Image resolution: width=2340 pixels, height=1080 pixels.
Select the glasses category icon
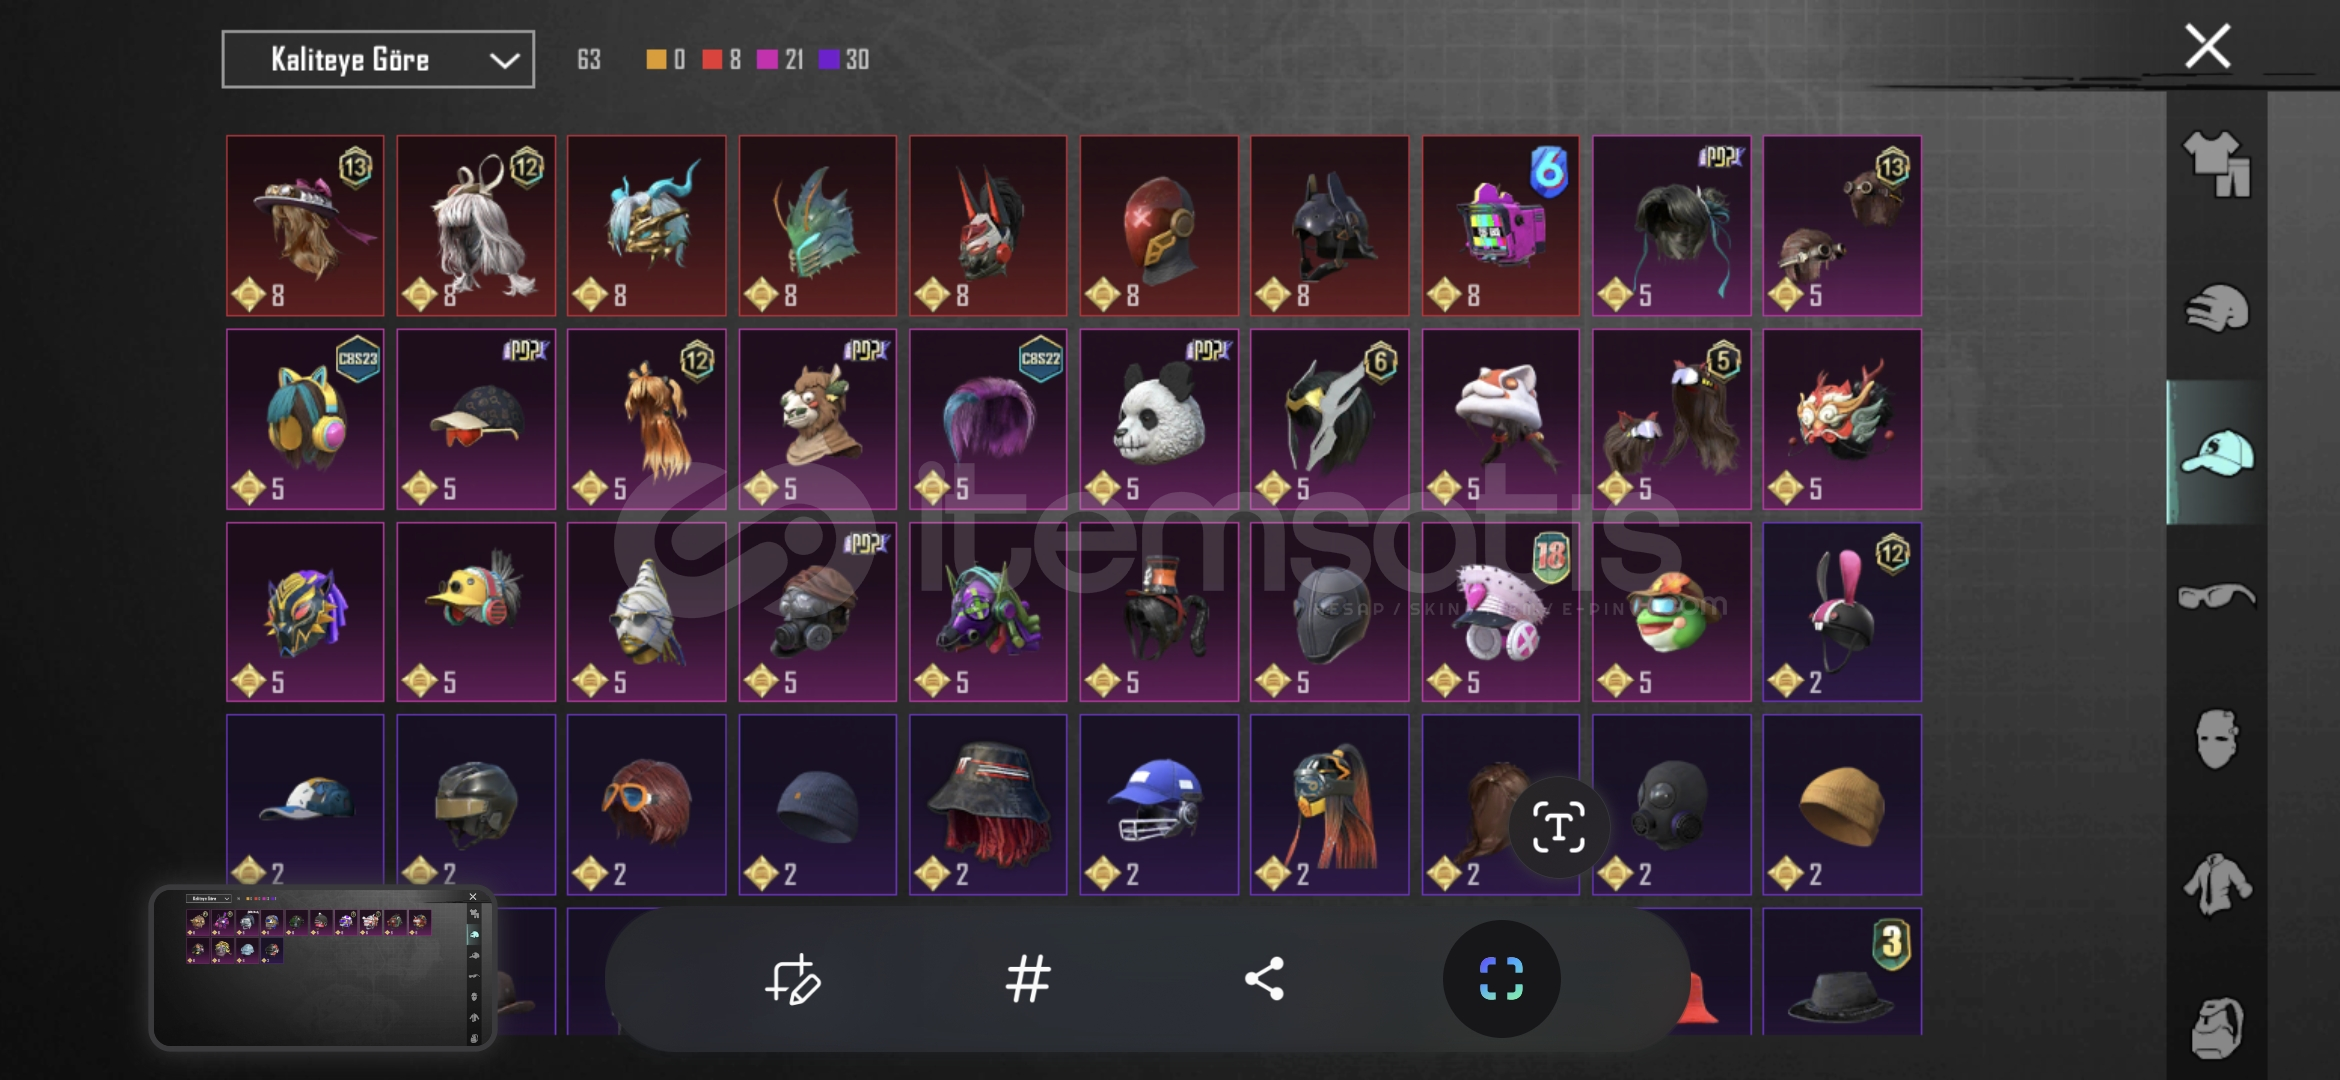pyautogui.click(x=2216, y=596)
